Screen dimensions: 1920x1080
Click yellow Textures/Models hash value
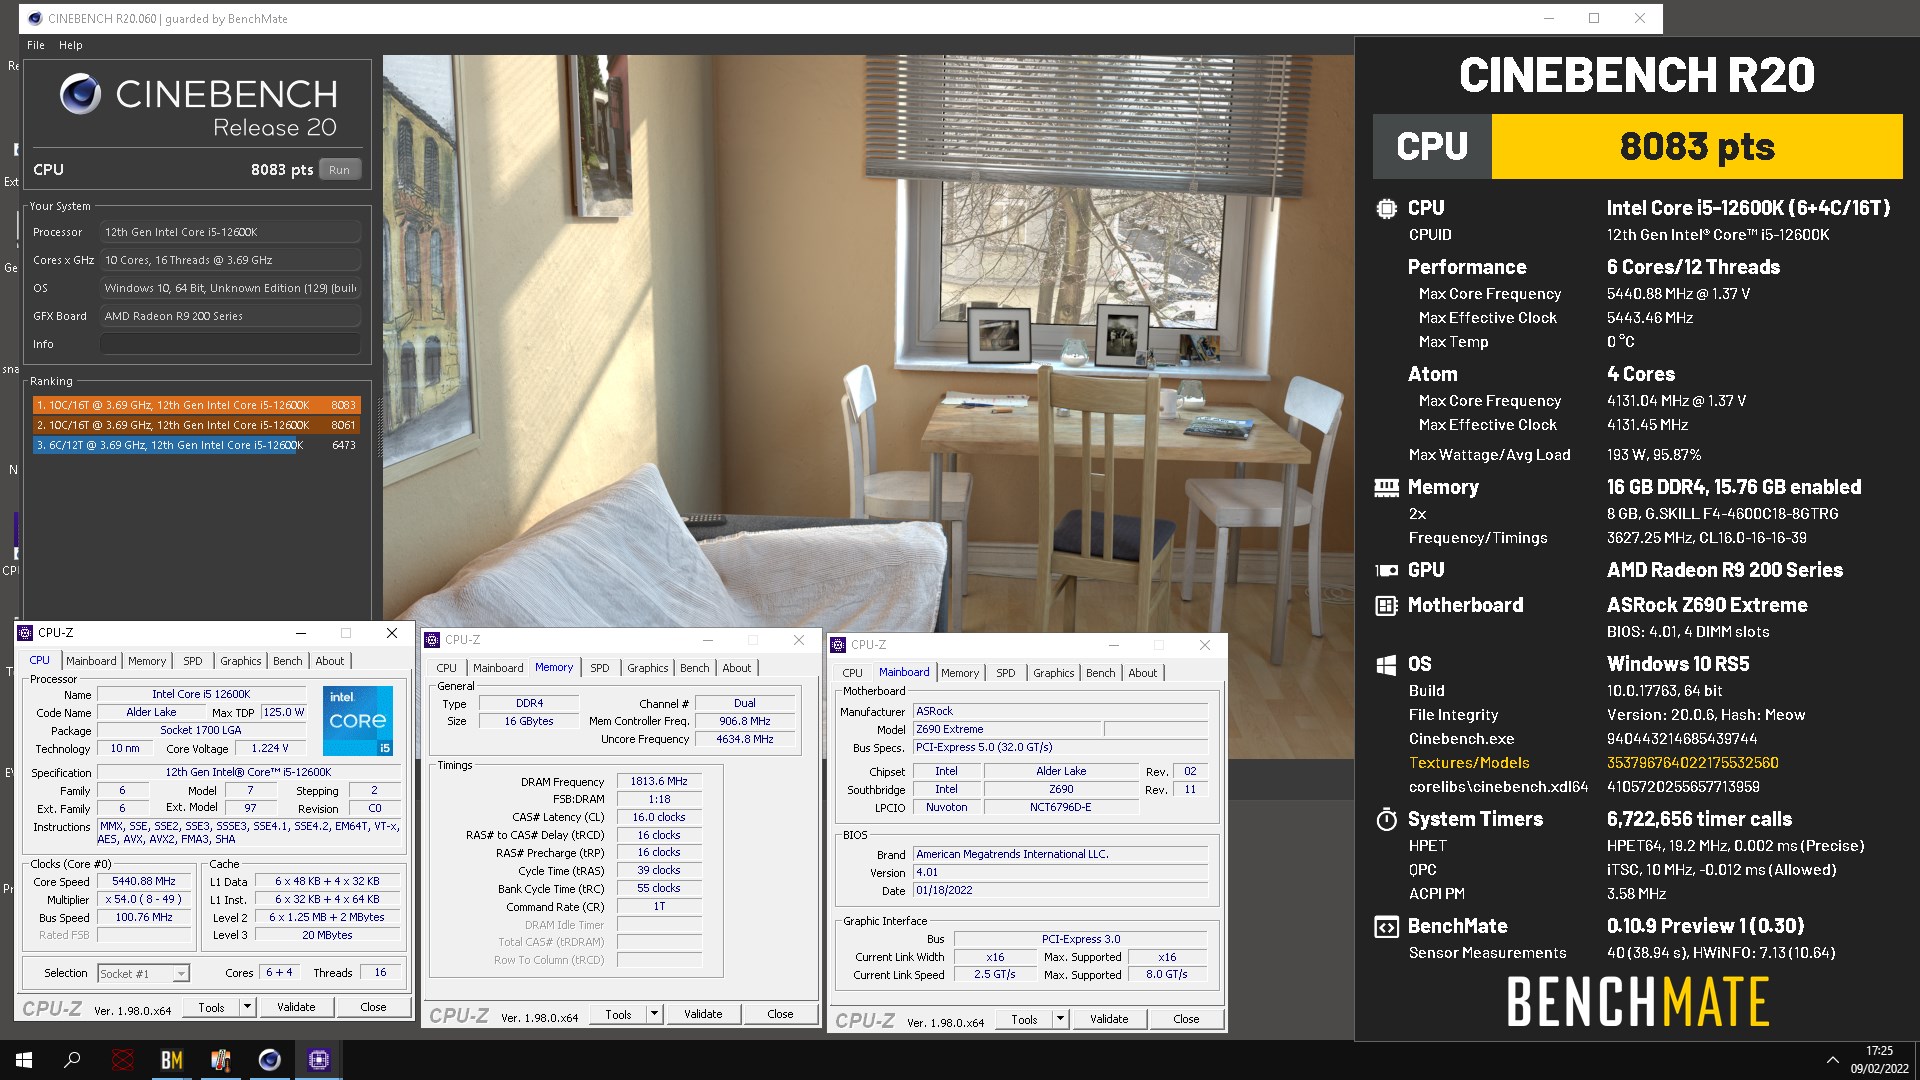[x=1692, y=763]
